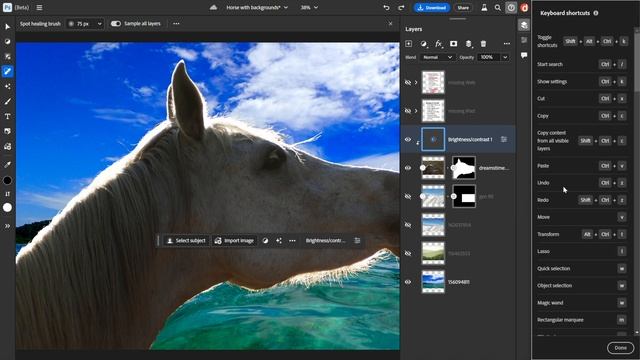Close the tool options bar

click(x=390, y=24)
